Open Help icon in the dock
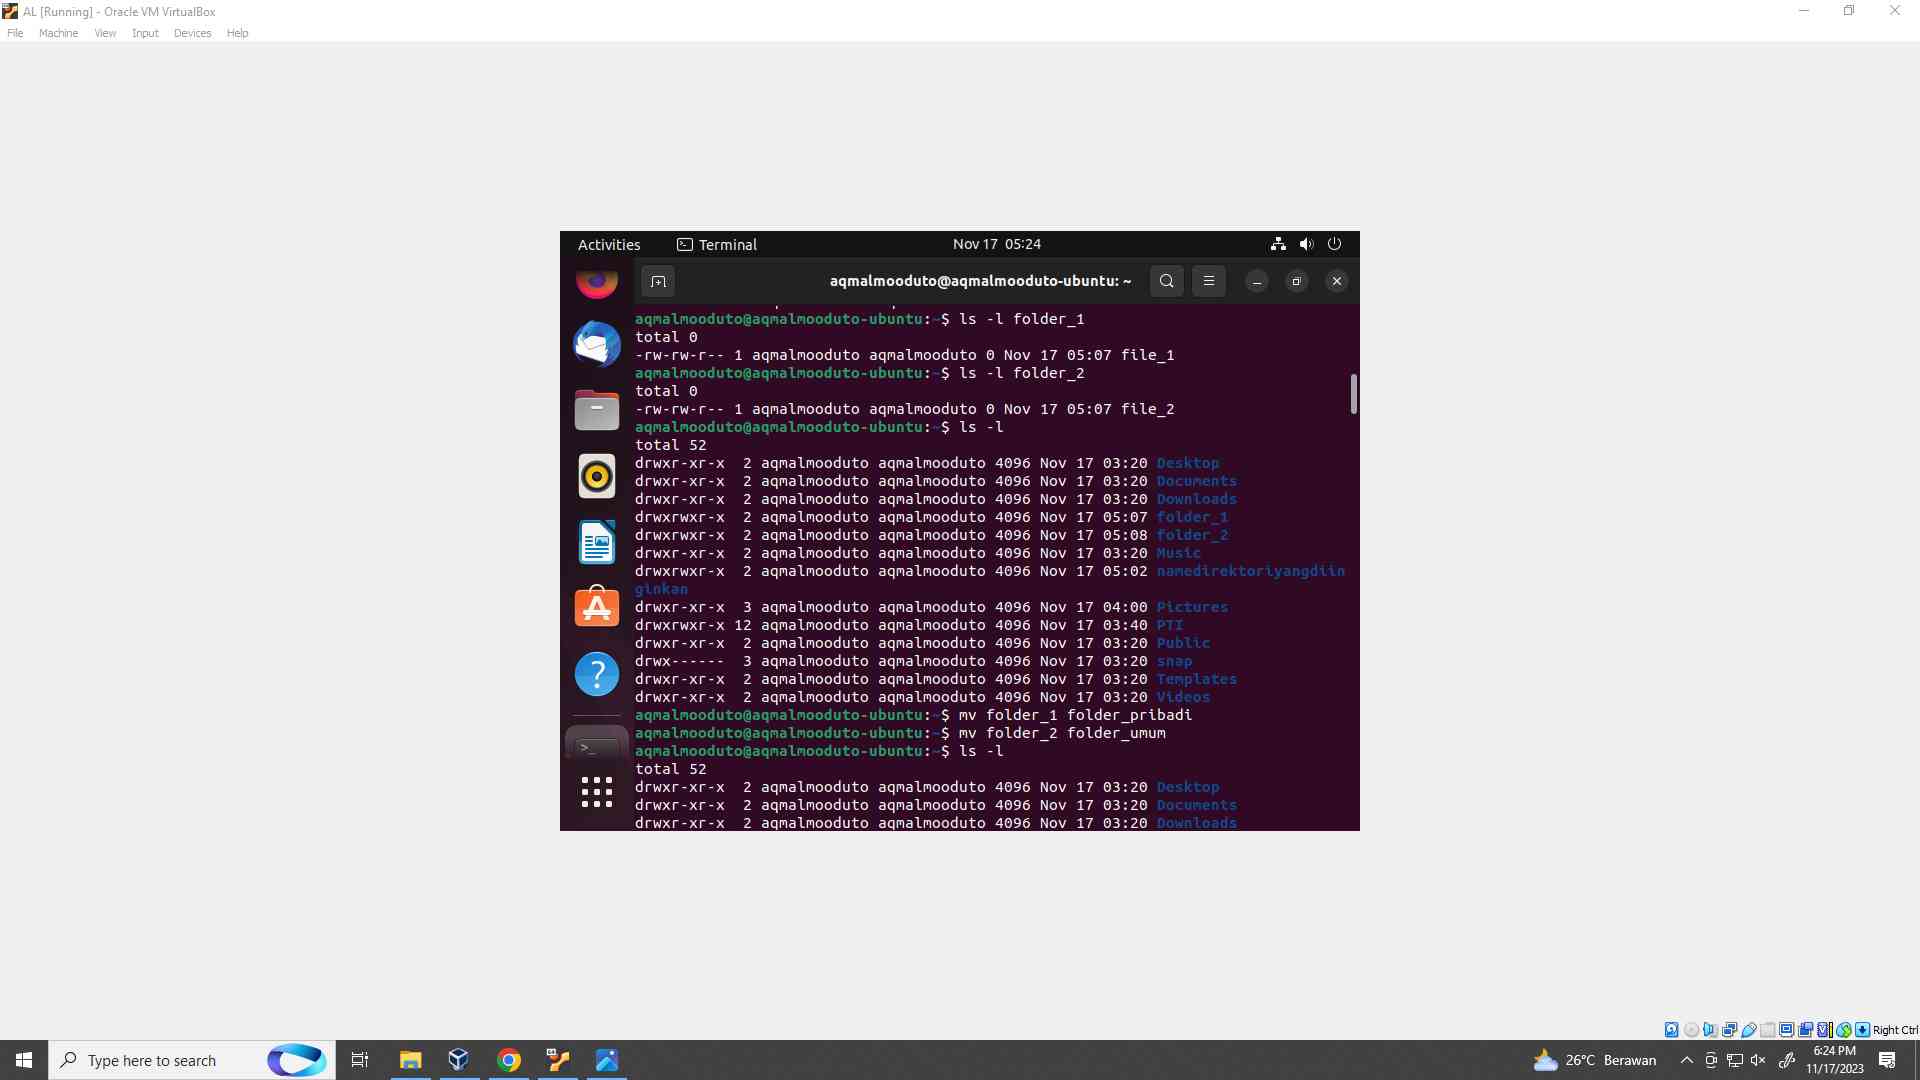 pyautogui.click(x=597, y=674)
